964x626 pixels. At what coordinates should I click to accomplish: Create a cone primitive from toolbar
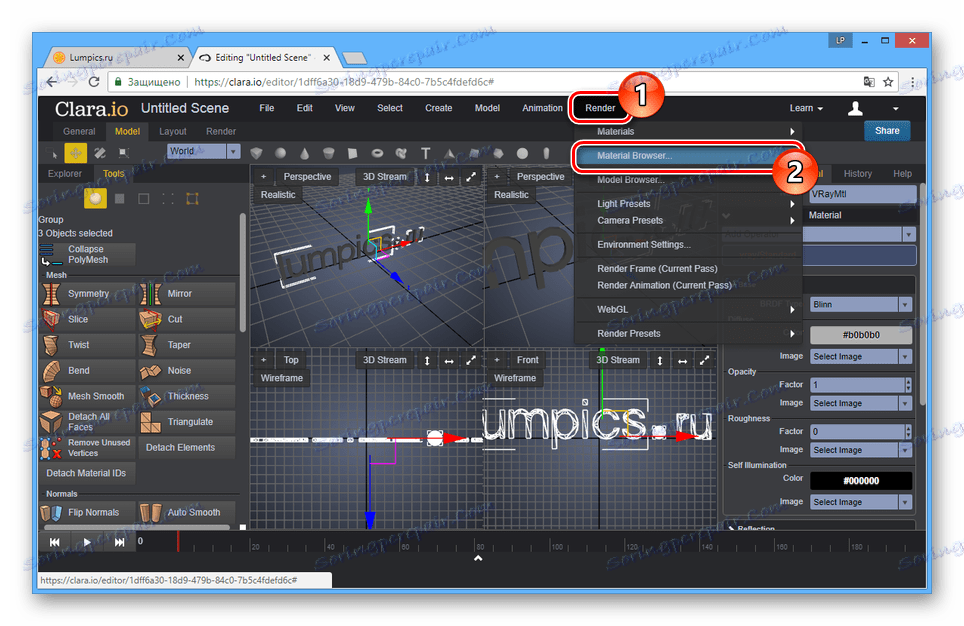pyautogui.click(x=304, y=153)
